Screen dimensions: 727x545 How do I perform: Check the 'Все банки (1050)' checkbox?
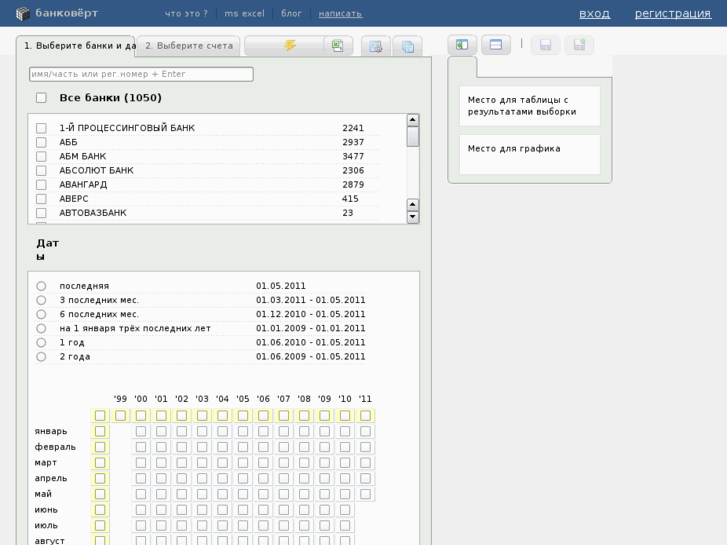point(41,98)
